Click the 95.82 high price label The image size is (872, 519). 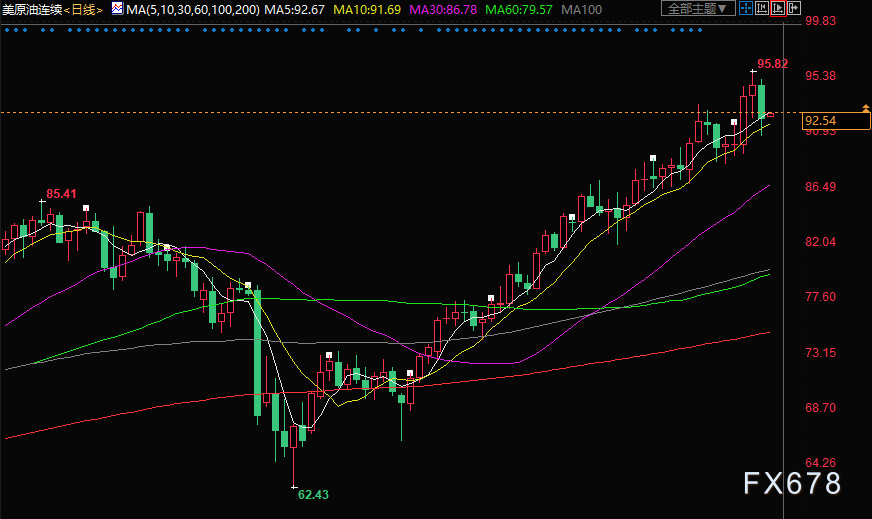tap(772, 64)
